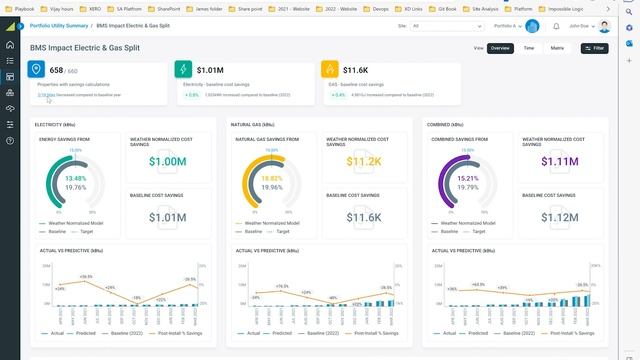Open browser sidebar search icon
This screenshot has height=360, width=640.
(x=629, y=12)
